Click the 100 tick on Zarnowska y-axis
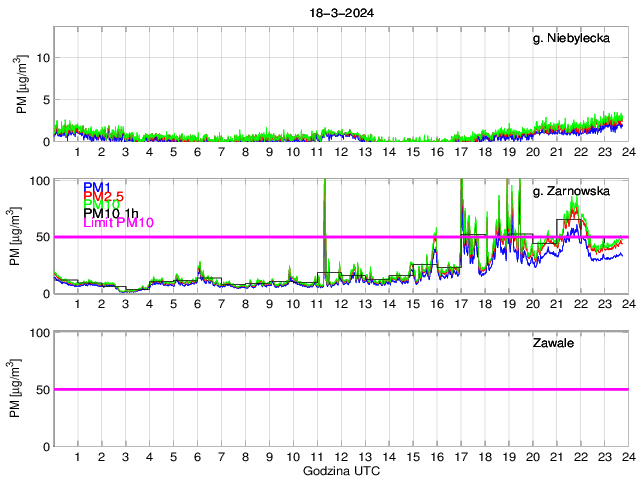This screenshot has width=640, height=480. pyautogui.click(x=40, y=180)
